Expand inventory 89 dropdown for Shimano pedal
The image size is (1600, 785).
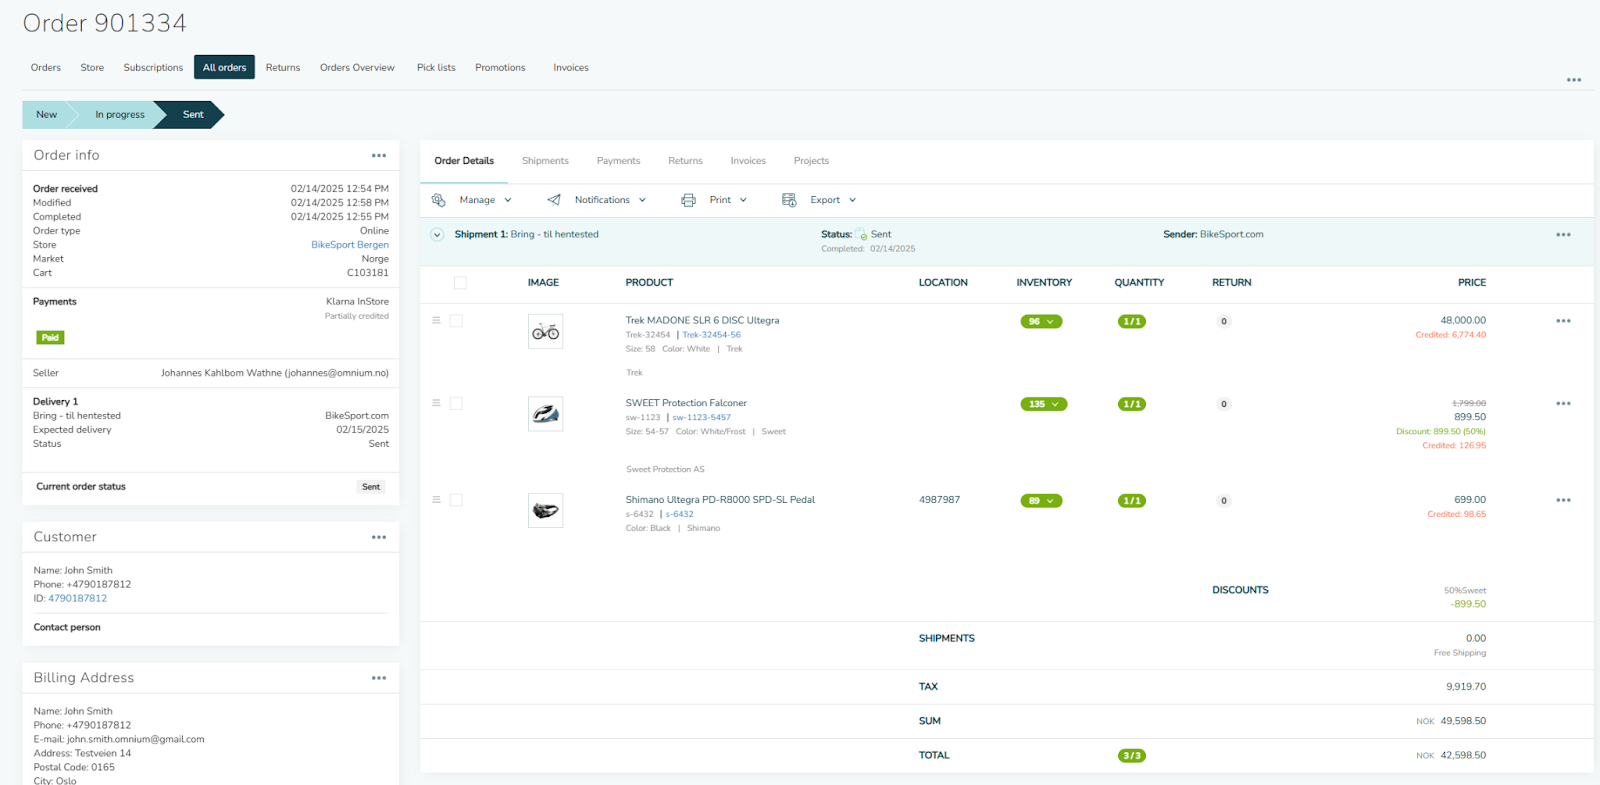(1041, 501)
